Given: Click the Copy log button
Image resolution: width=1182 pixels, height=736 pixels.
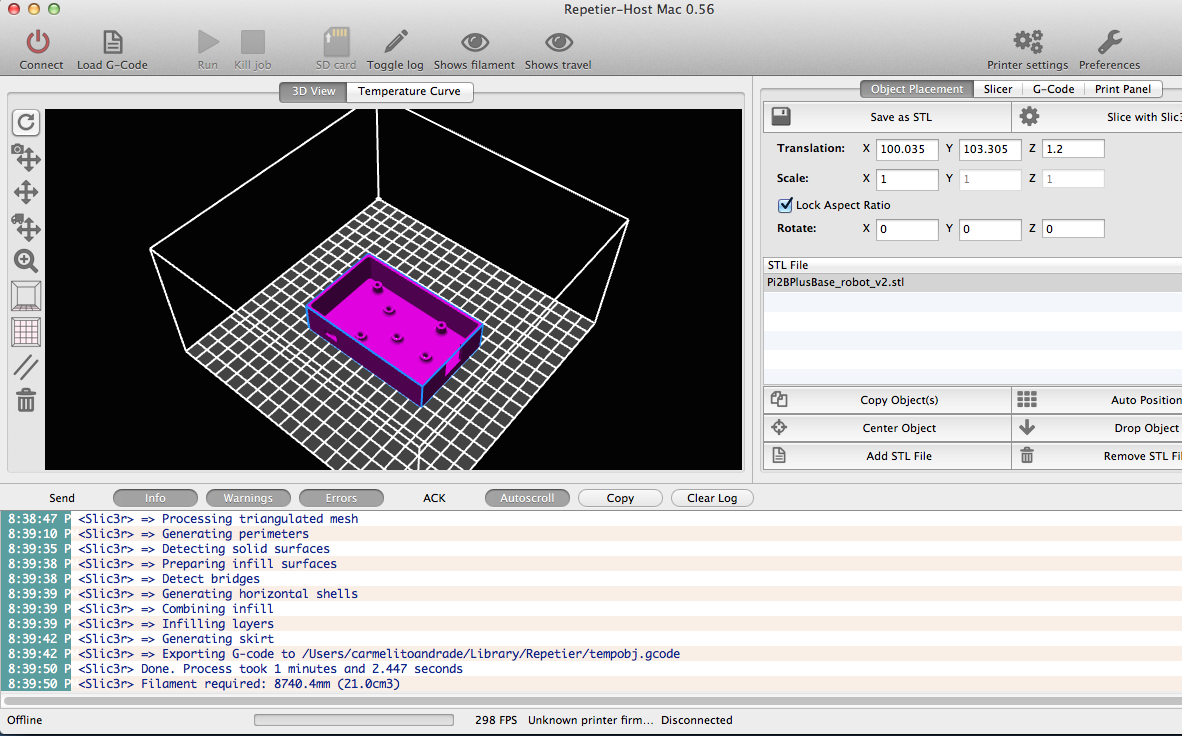Looking at the screenshot, I should (x=620, y=498).
